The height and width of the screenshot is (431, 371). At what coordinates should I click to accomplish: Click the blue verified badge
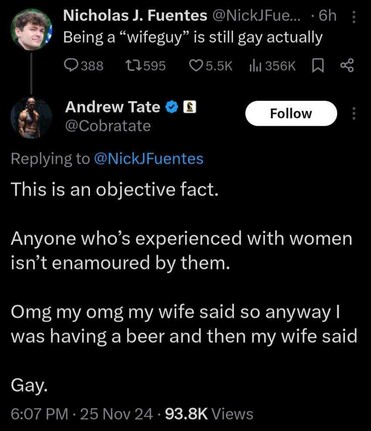172,107
